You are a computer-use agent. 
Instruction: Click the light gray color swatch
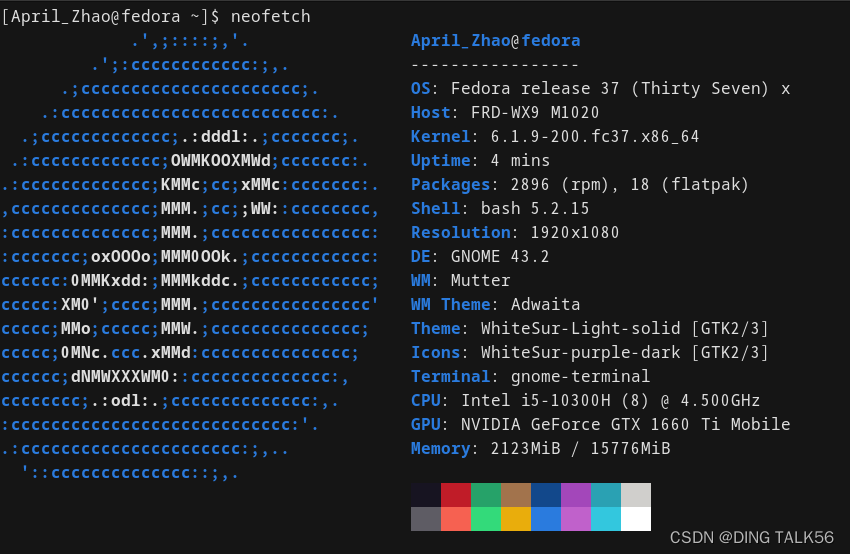click(x=636, y=495)
